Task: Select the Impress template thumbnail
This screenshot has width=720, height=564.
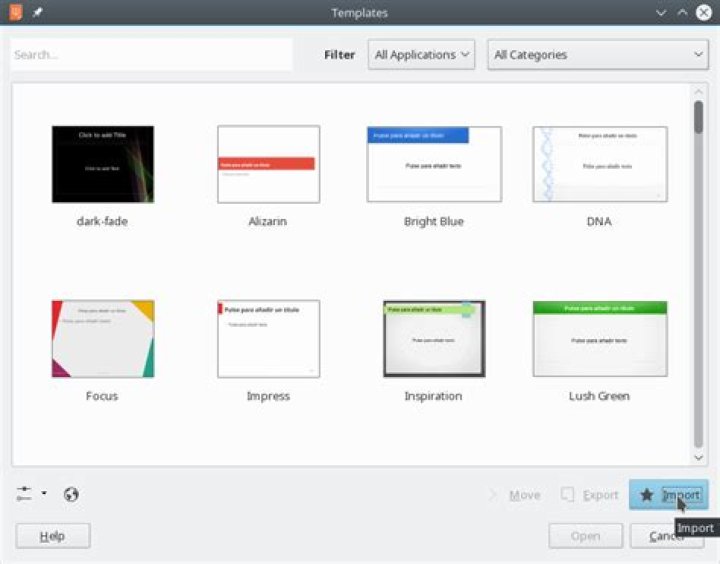Action: pos(269,338)
